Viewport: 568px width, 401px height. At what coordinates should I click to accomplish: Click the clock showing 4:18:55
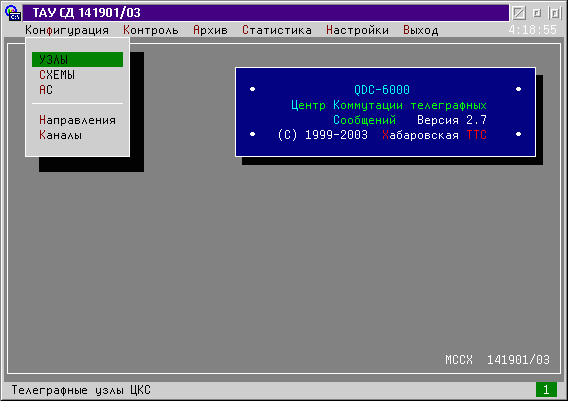532,30
